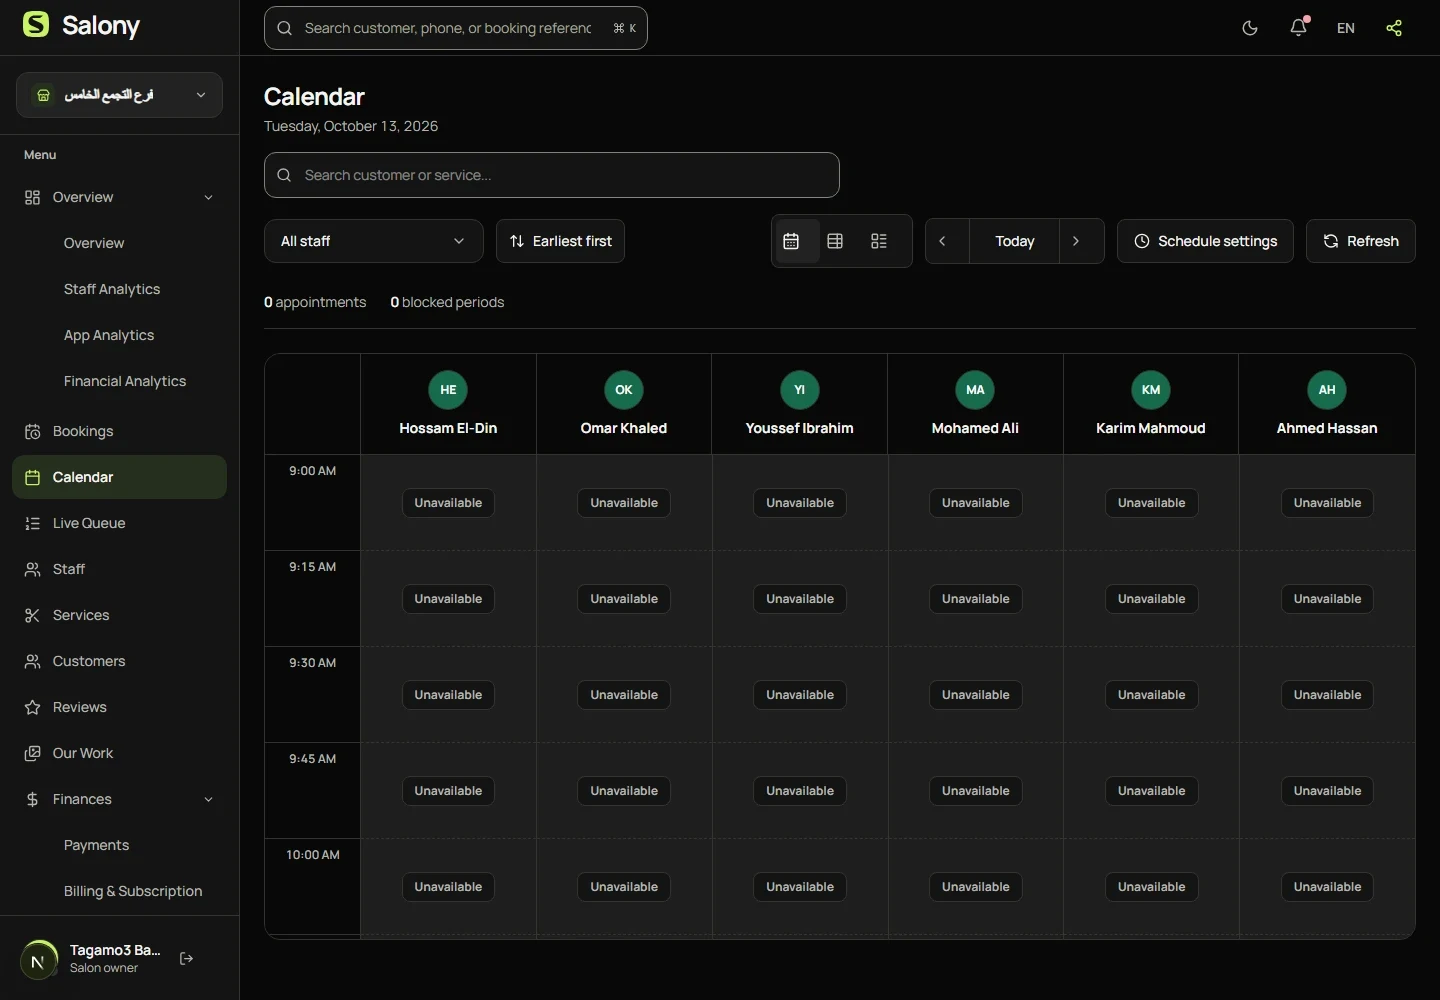
Task: Click Hossam El-Din HE avatar
Action: 448,390
